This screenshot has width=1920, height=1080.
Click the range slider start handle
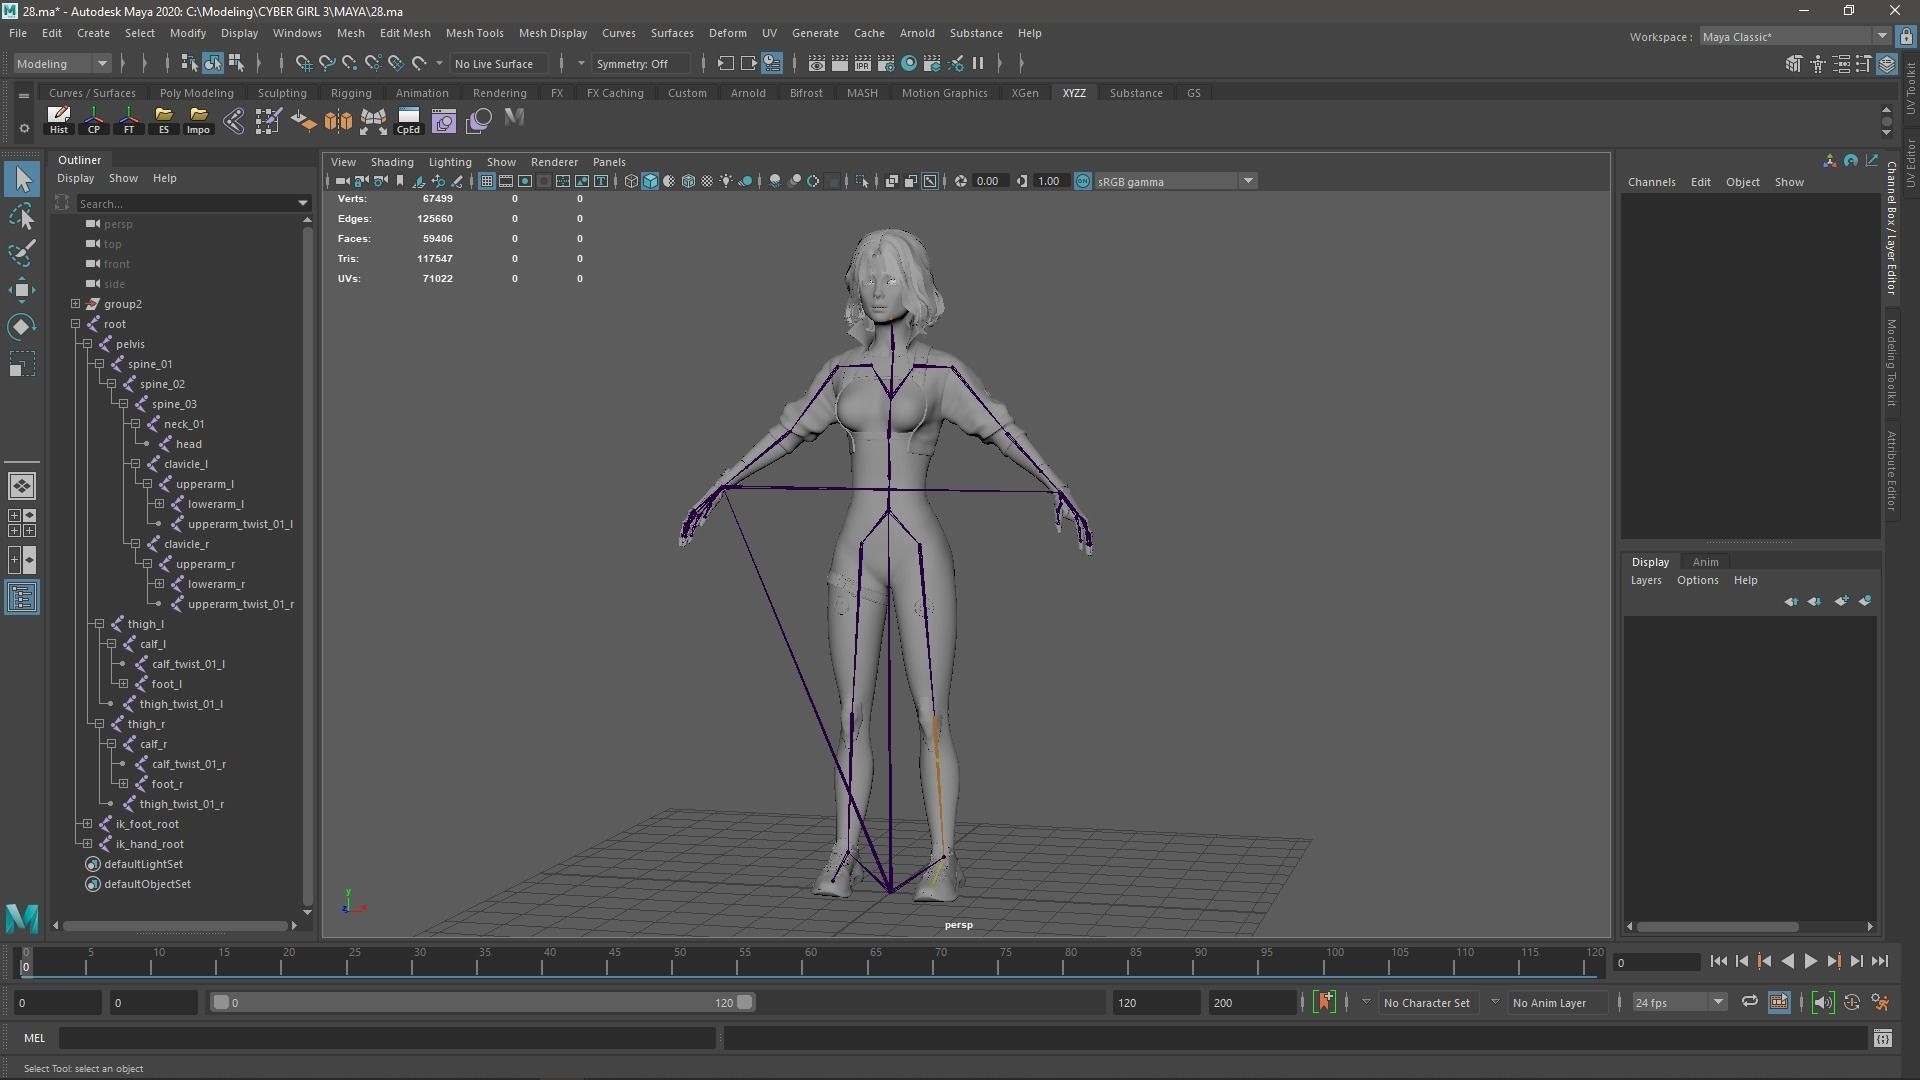(221, 1002)
